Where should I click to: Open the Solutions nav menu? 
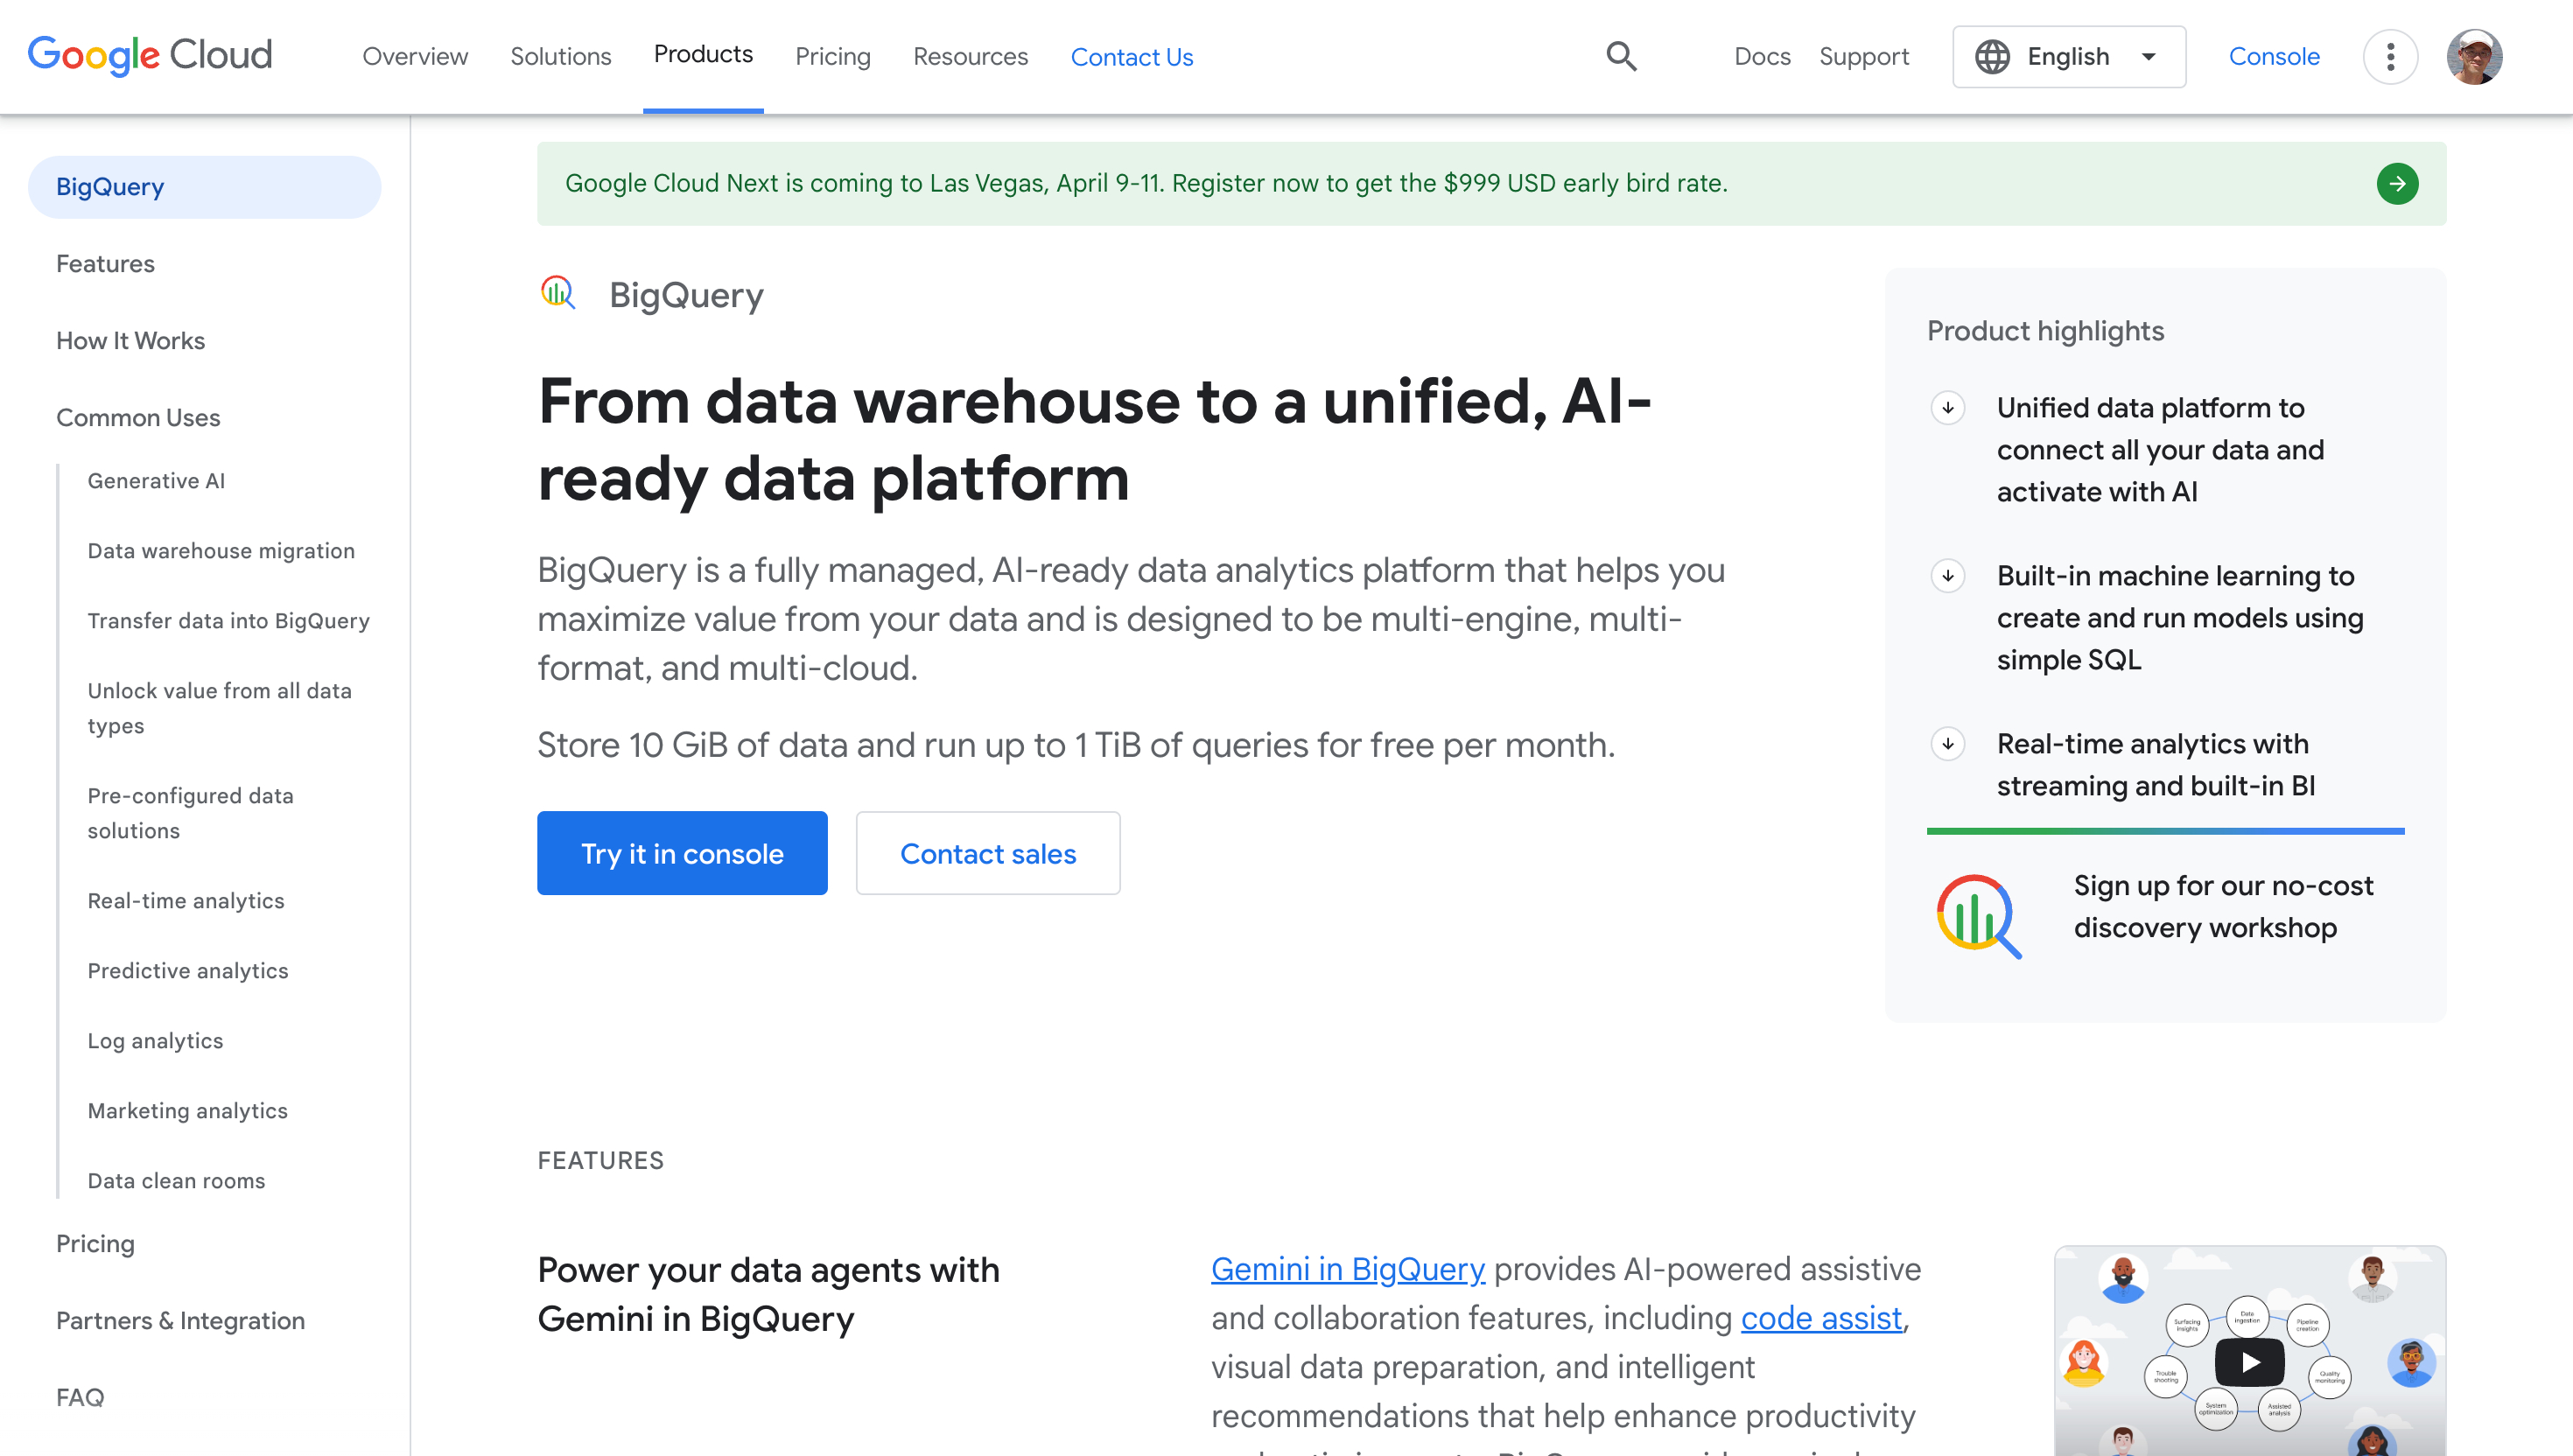coord(560,57)
